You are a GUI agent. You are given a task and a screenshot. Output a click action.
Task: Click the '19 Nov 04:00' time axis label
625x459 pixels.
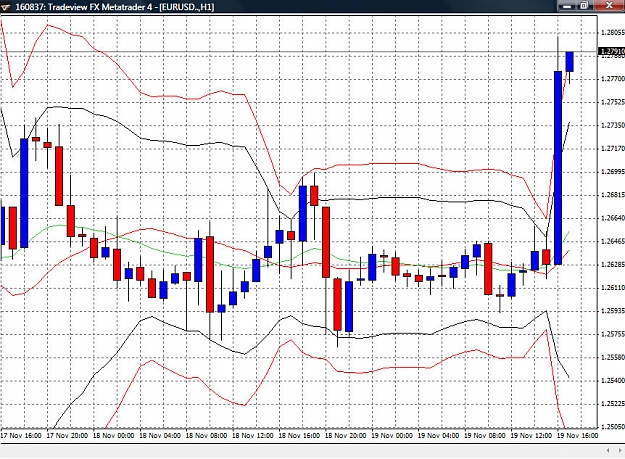(x=438, y=435)
